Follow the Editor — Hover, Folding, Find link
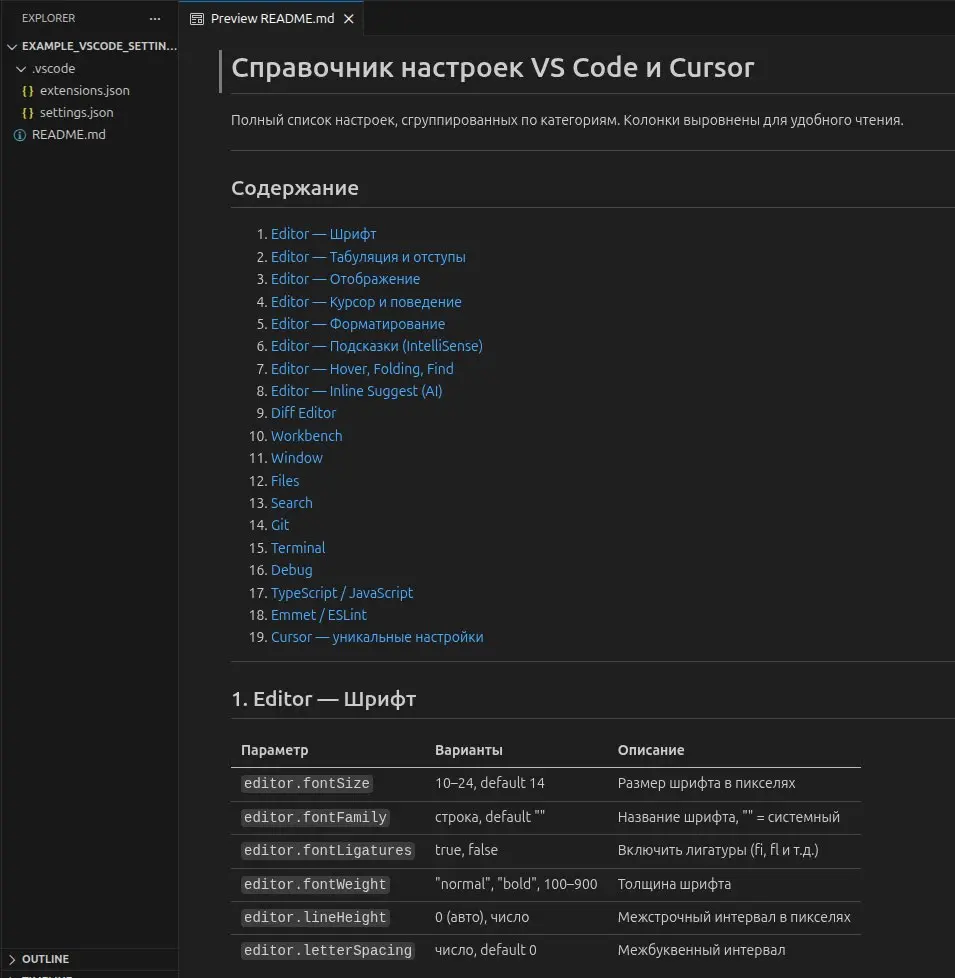The height and width of the screenshot is (978, 955). coord(362,369)
